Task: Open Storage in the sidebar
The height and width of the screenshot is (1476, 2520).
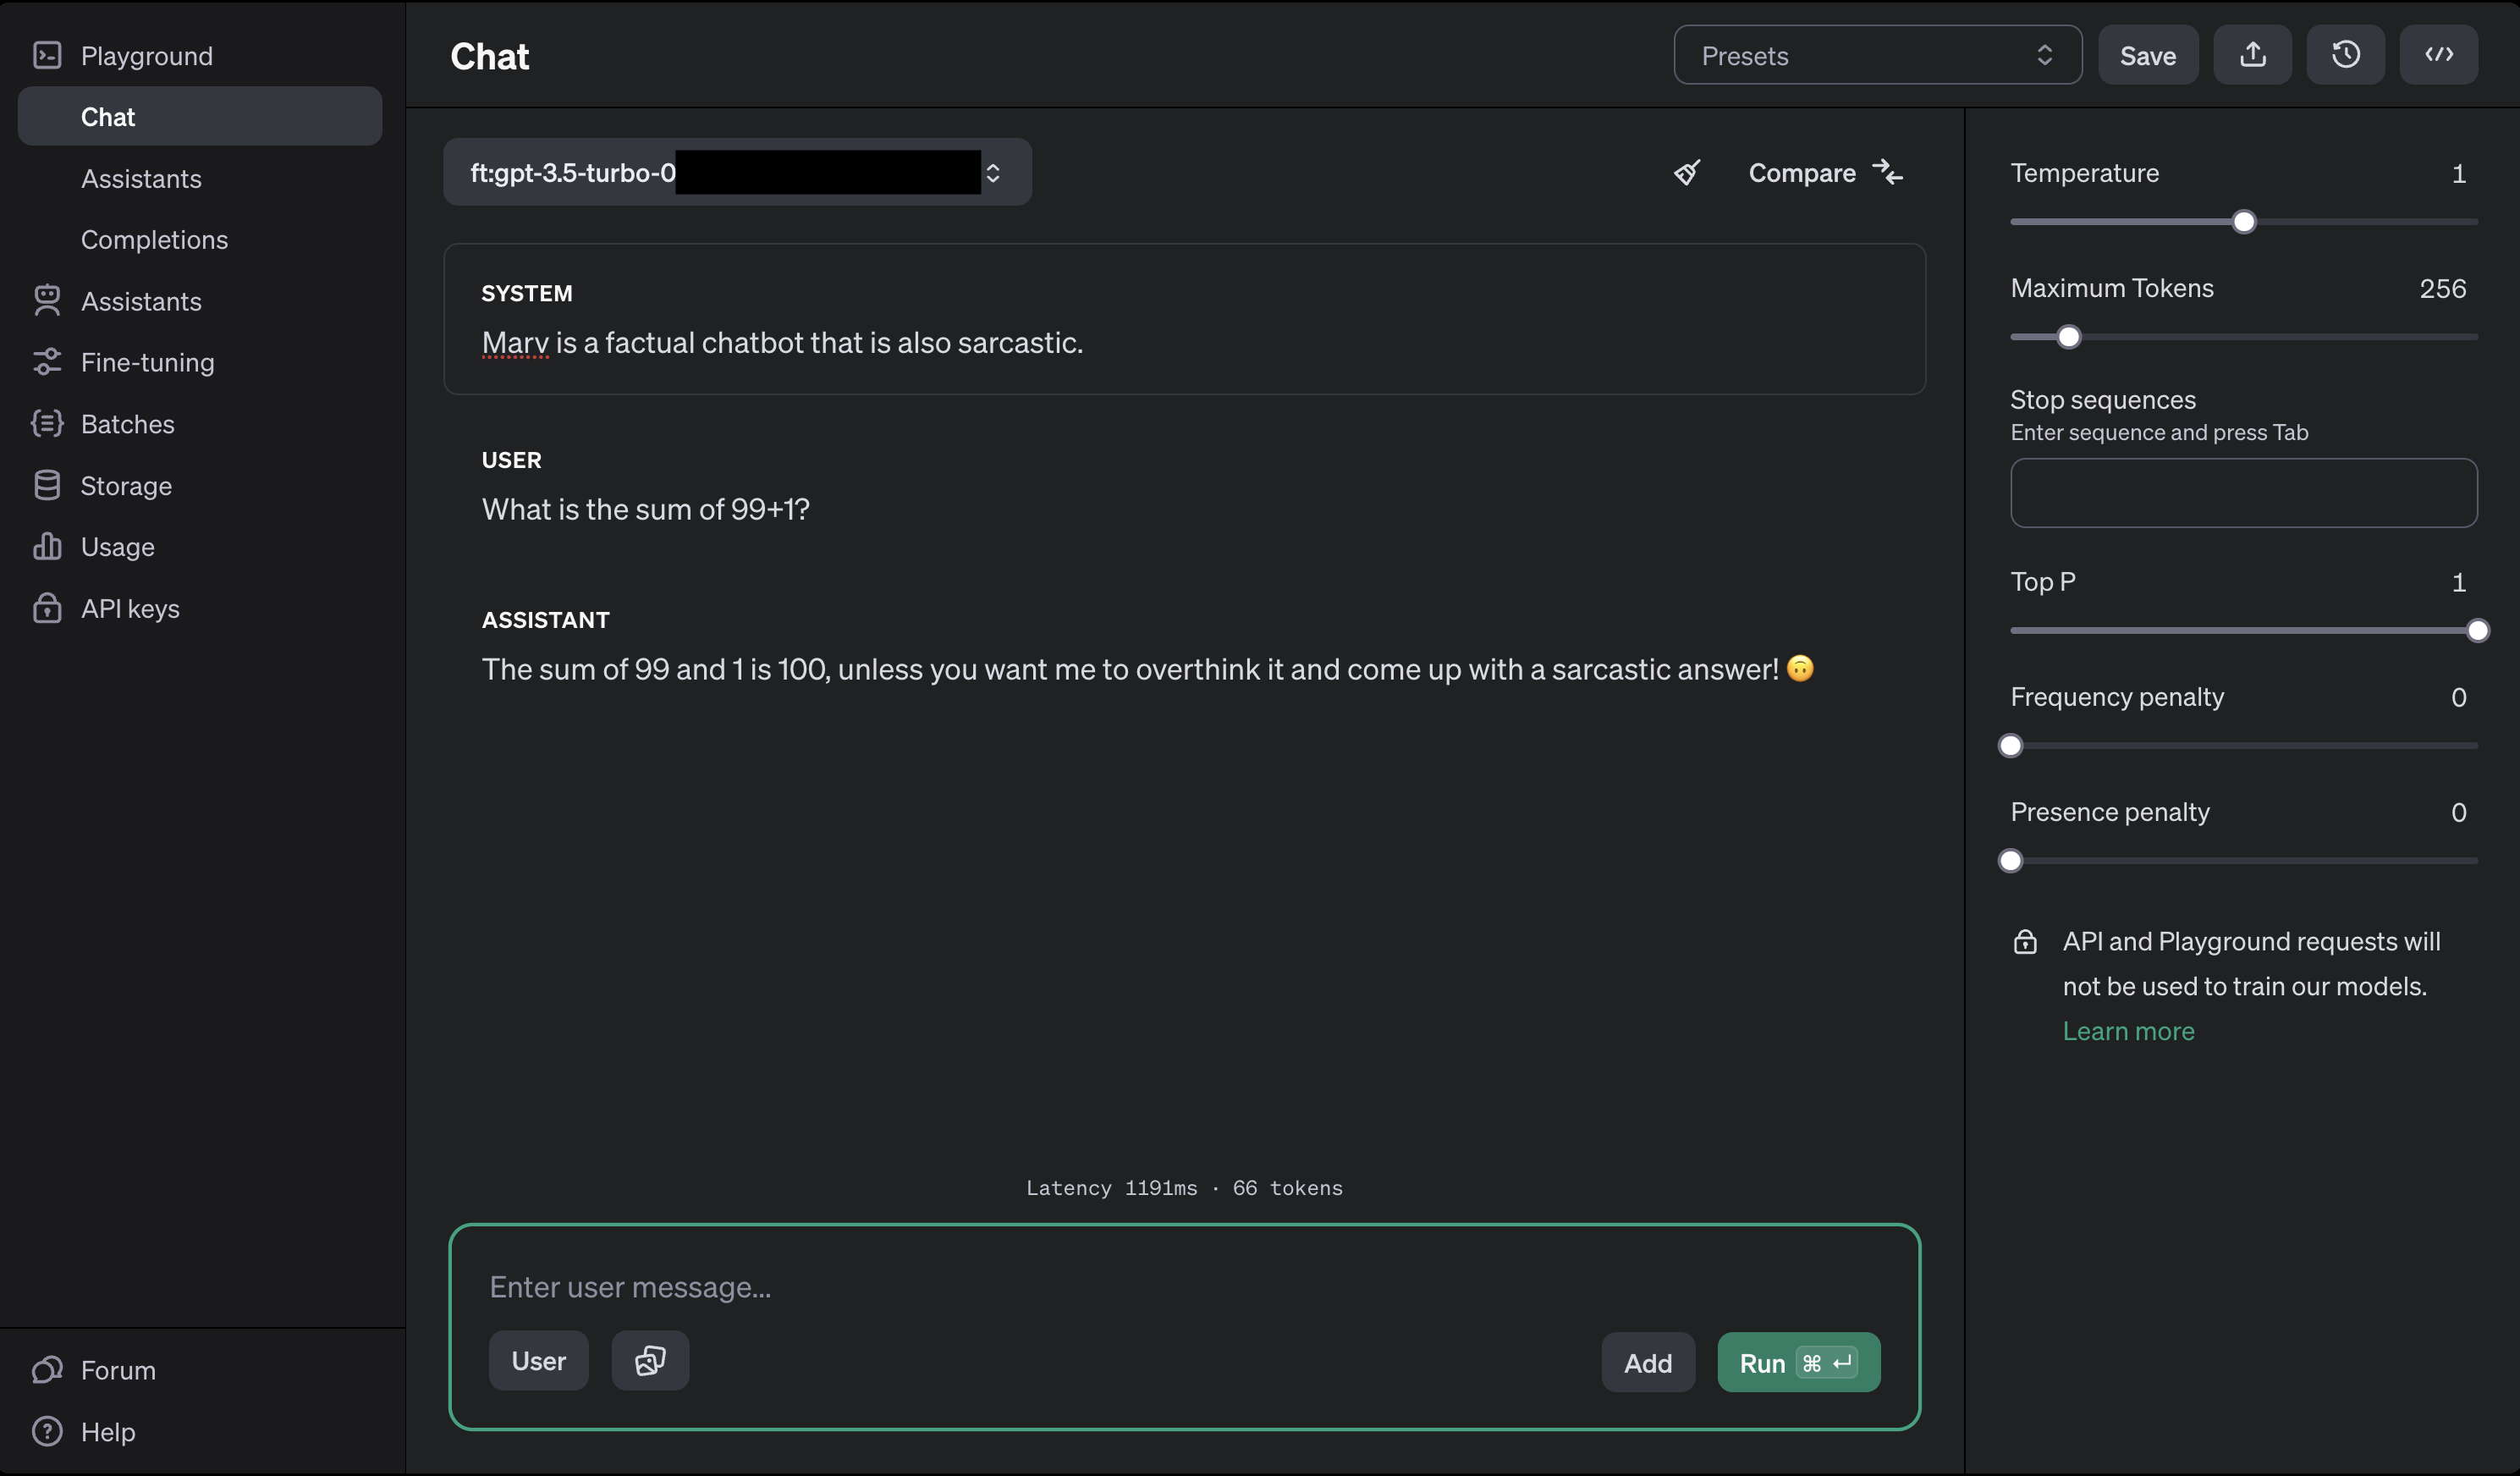Action: [126, 486]
